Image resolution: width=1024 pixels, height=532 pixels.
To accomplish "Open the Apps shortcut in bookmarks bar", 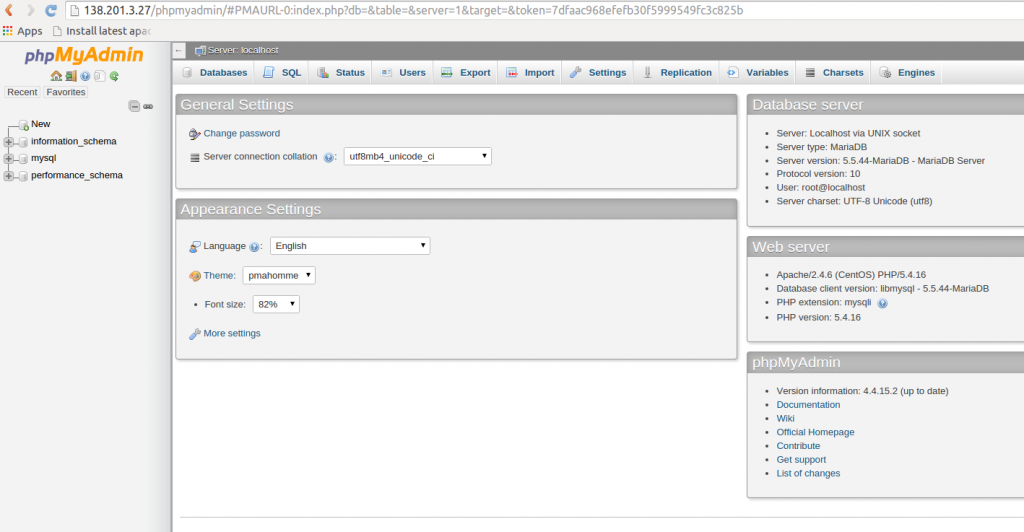I will coord(22,31).
